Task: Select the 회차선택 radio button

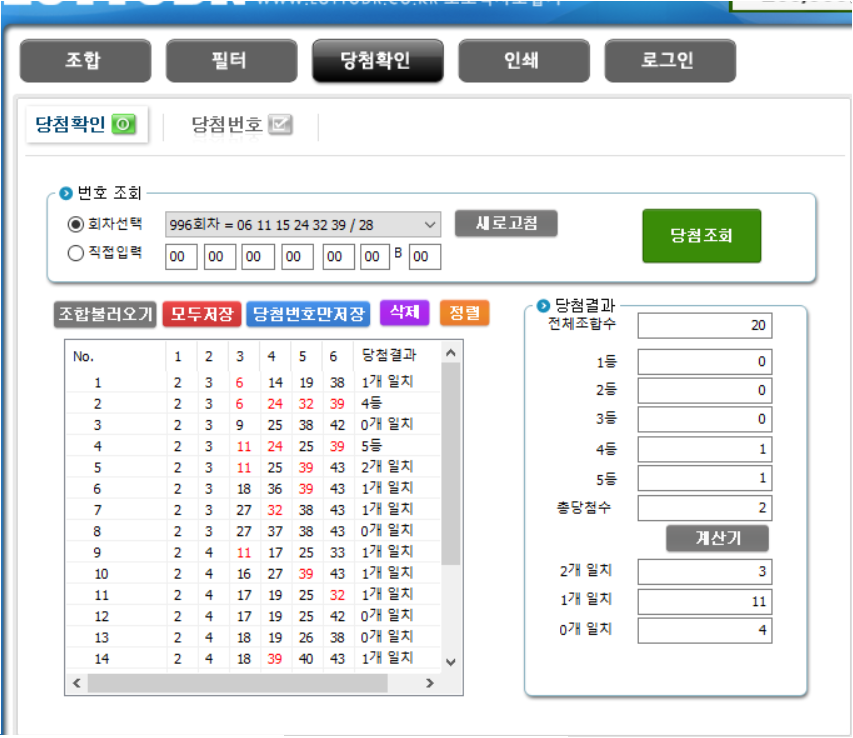Action: click(x=75, y=224)
